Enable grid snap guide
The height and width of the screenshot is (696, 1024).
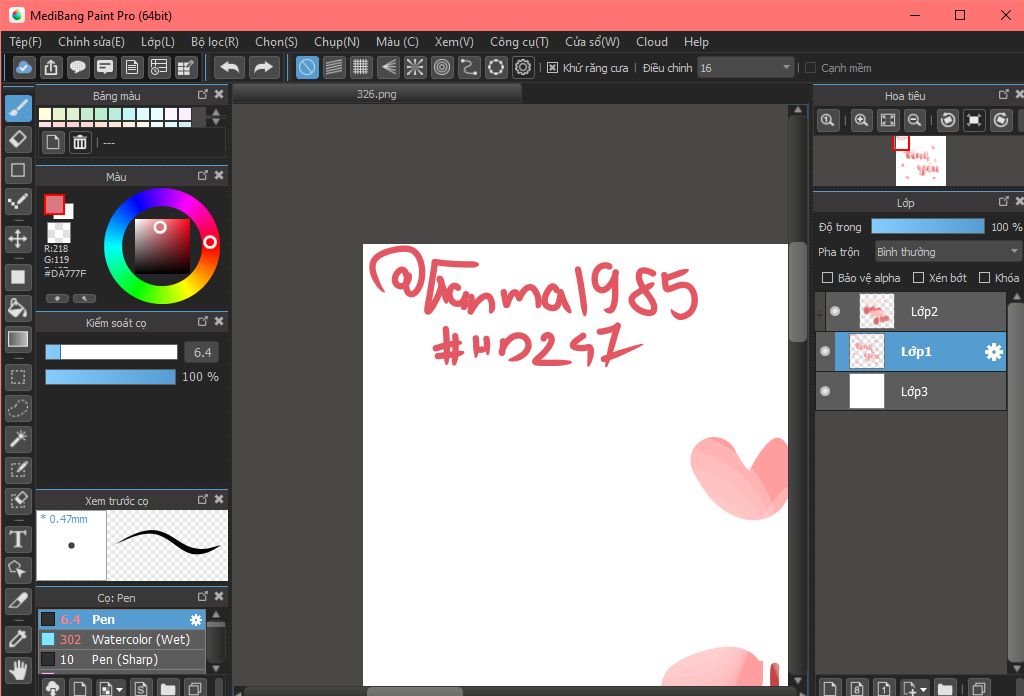(x=360, y=67)
